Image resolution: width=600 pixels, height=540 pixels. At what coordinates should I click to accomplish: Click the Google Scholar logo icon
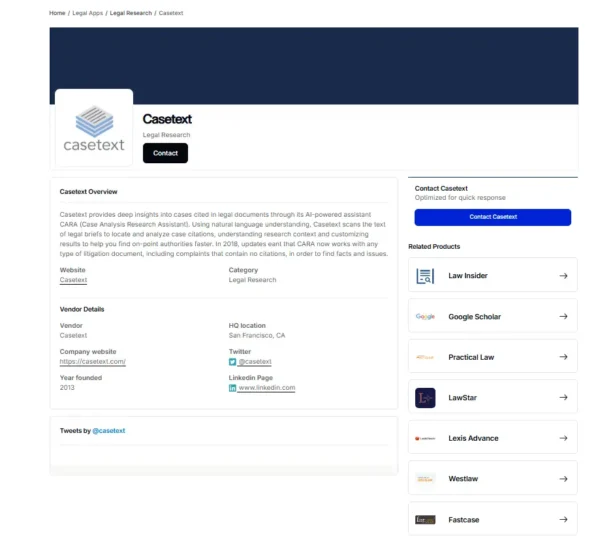click(x=425, y=316)
